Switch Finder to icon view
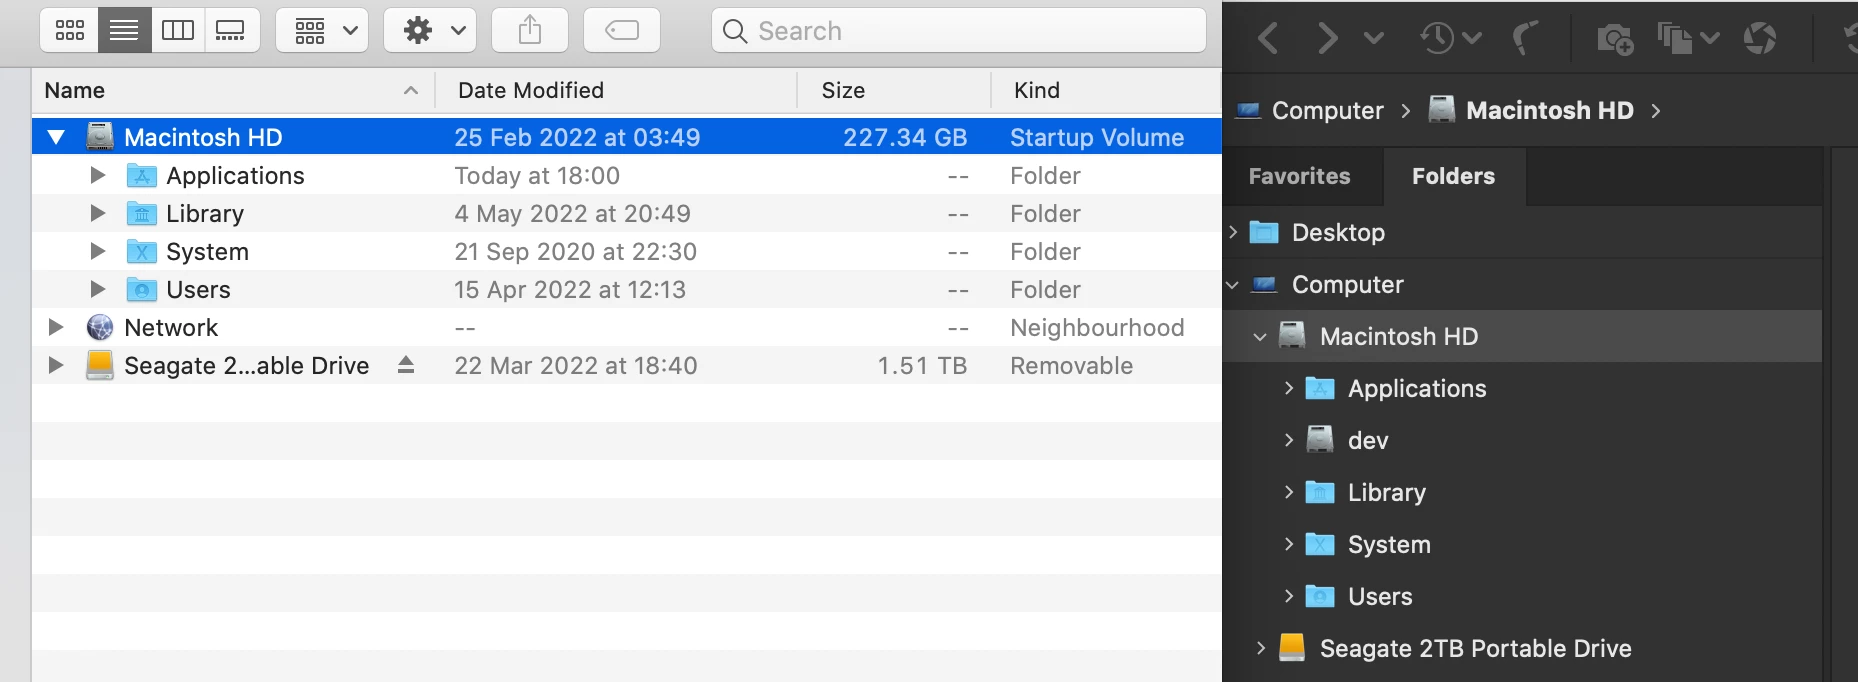1858x682 pixels. (70, 30)
